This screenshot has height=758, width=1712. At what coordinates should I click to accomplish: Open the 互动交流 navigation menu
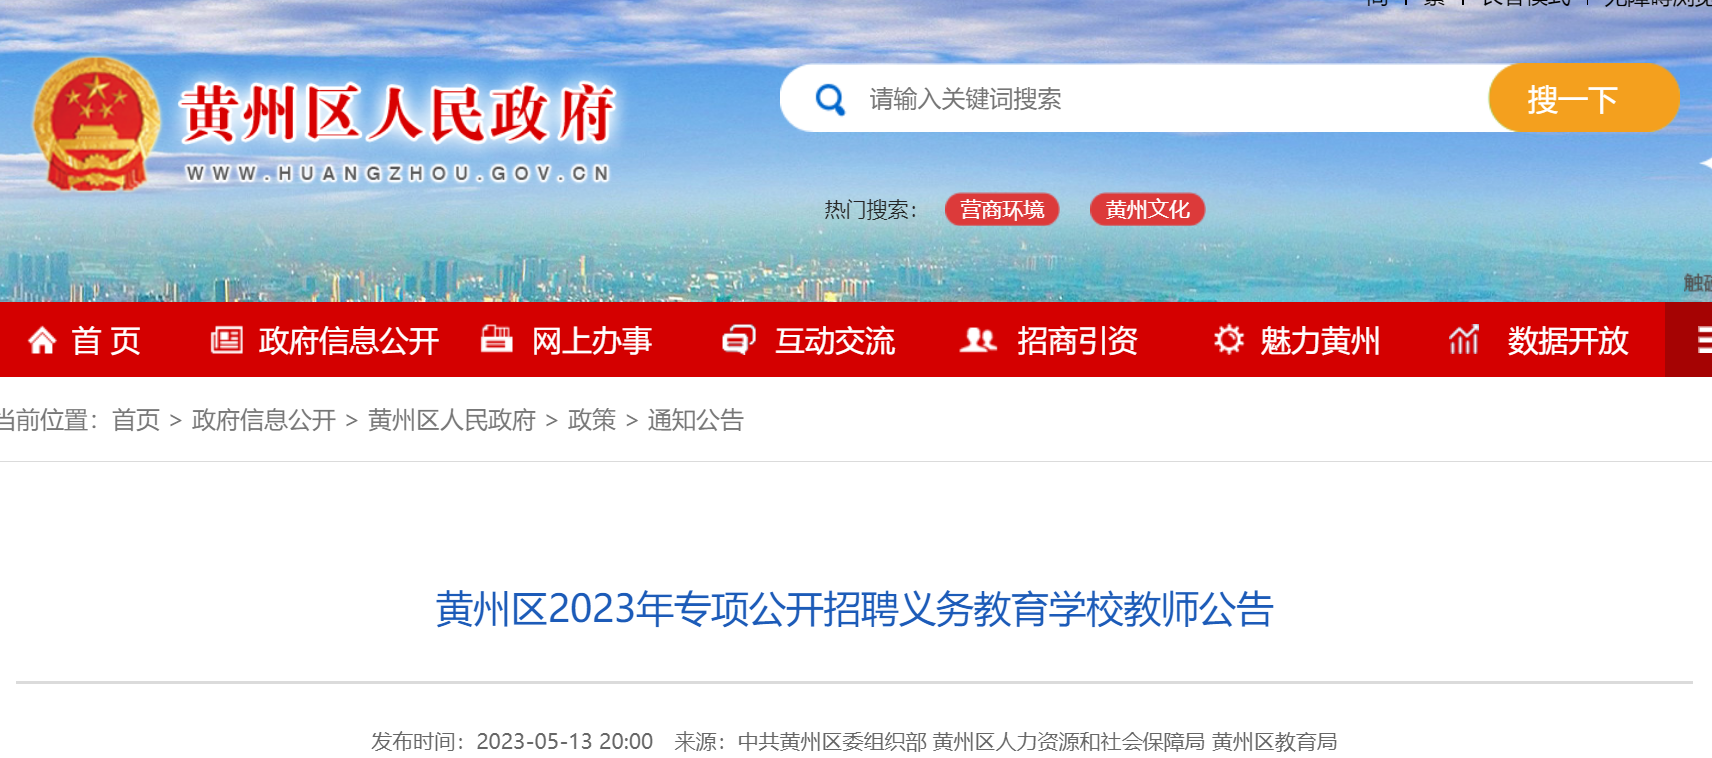(x=835, y=341)
